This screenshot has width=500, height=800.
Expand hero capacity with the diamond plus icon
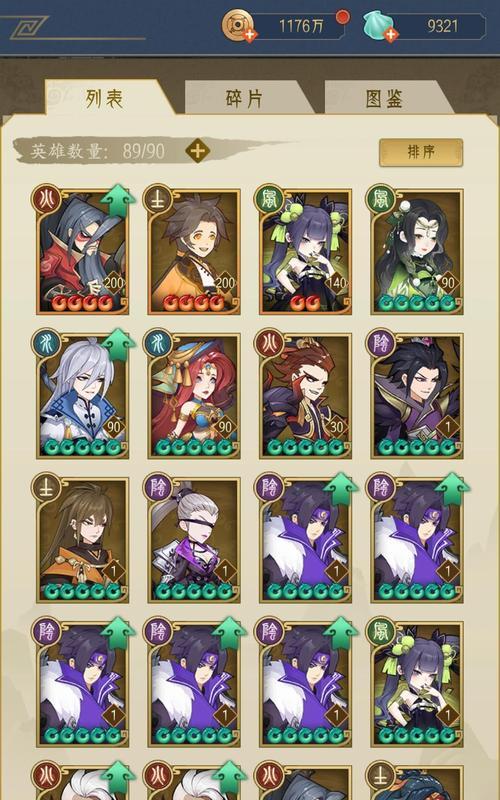(197, 151)
